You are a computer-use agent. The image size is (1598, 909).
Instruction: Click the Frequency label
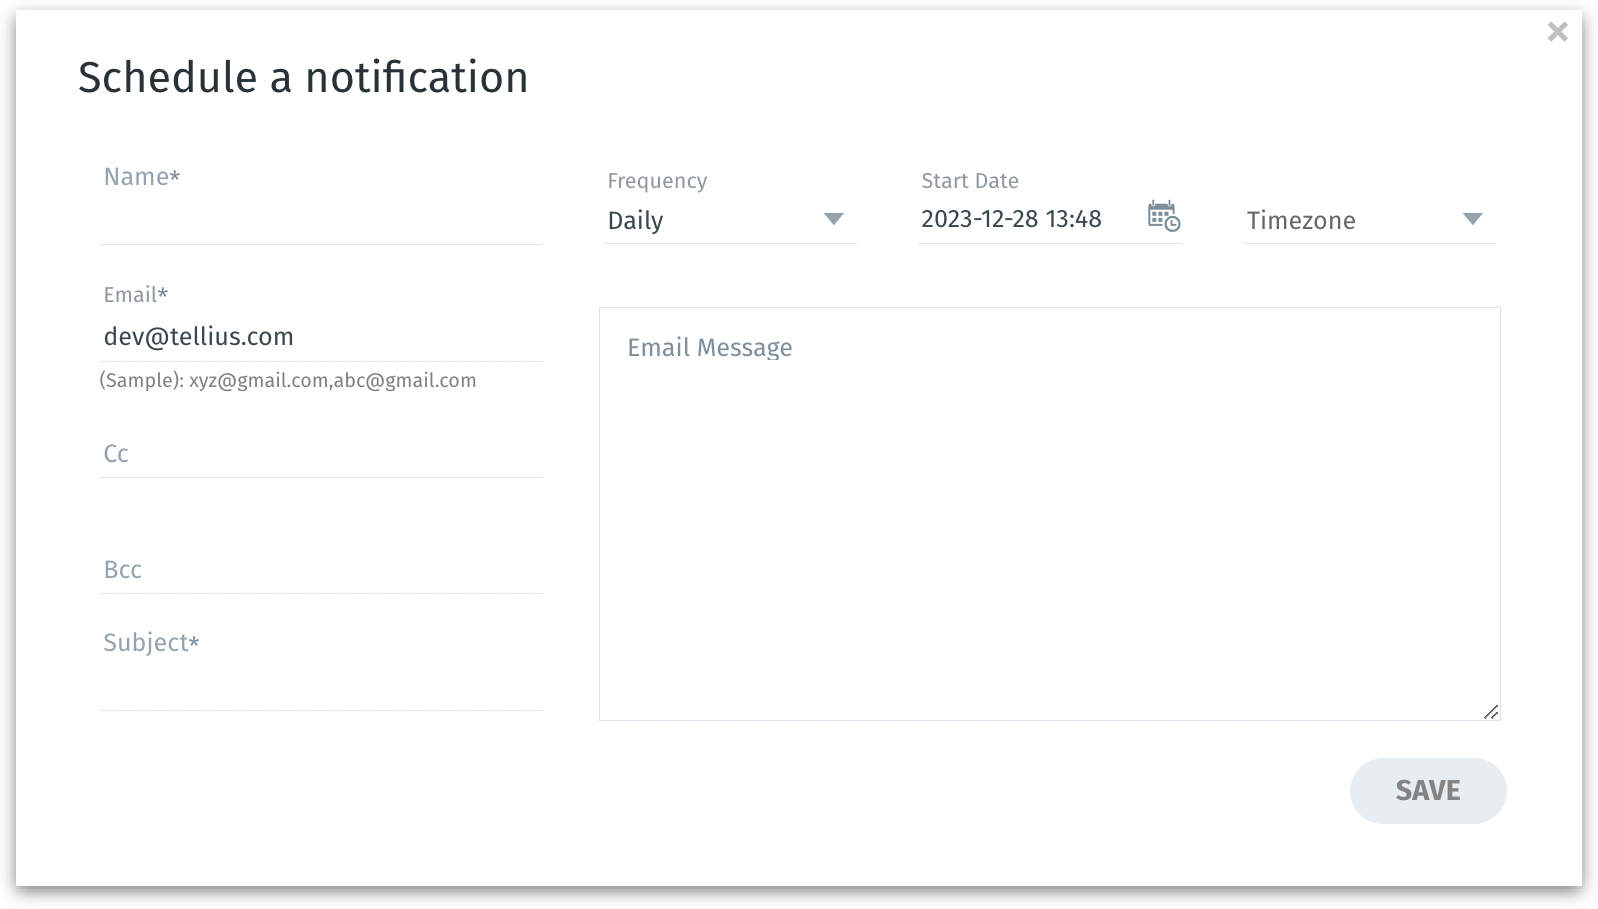[657, 181]
